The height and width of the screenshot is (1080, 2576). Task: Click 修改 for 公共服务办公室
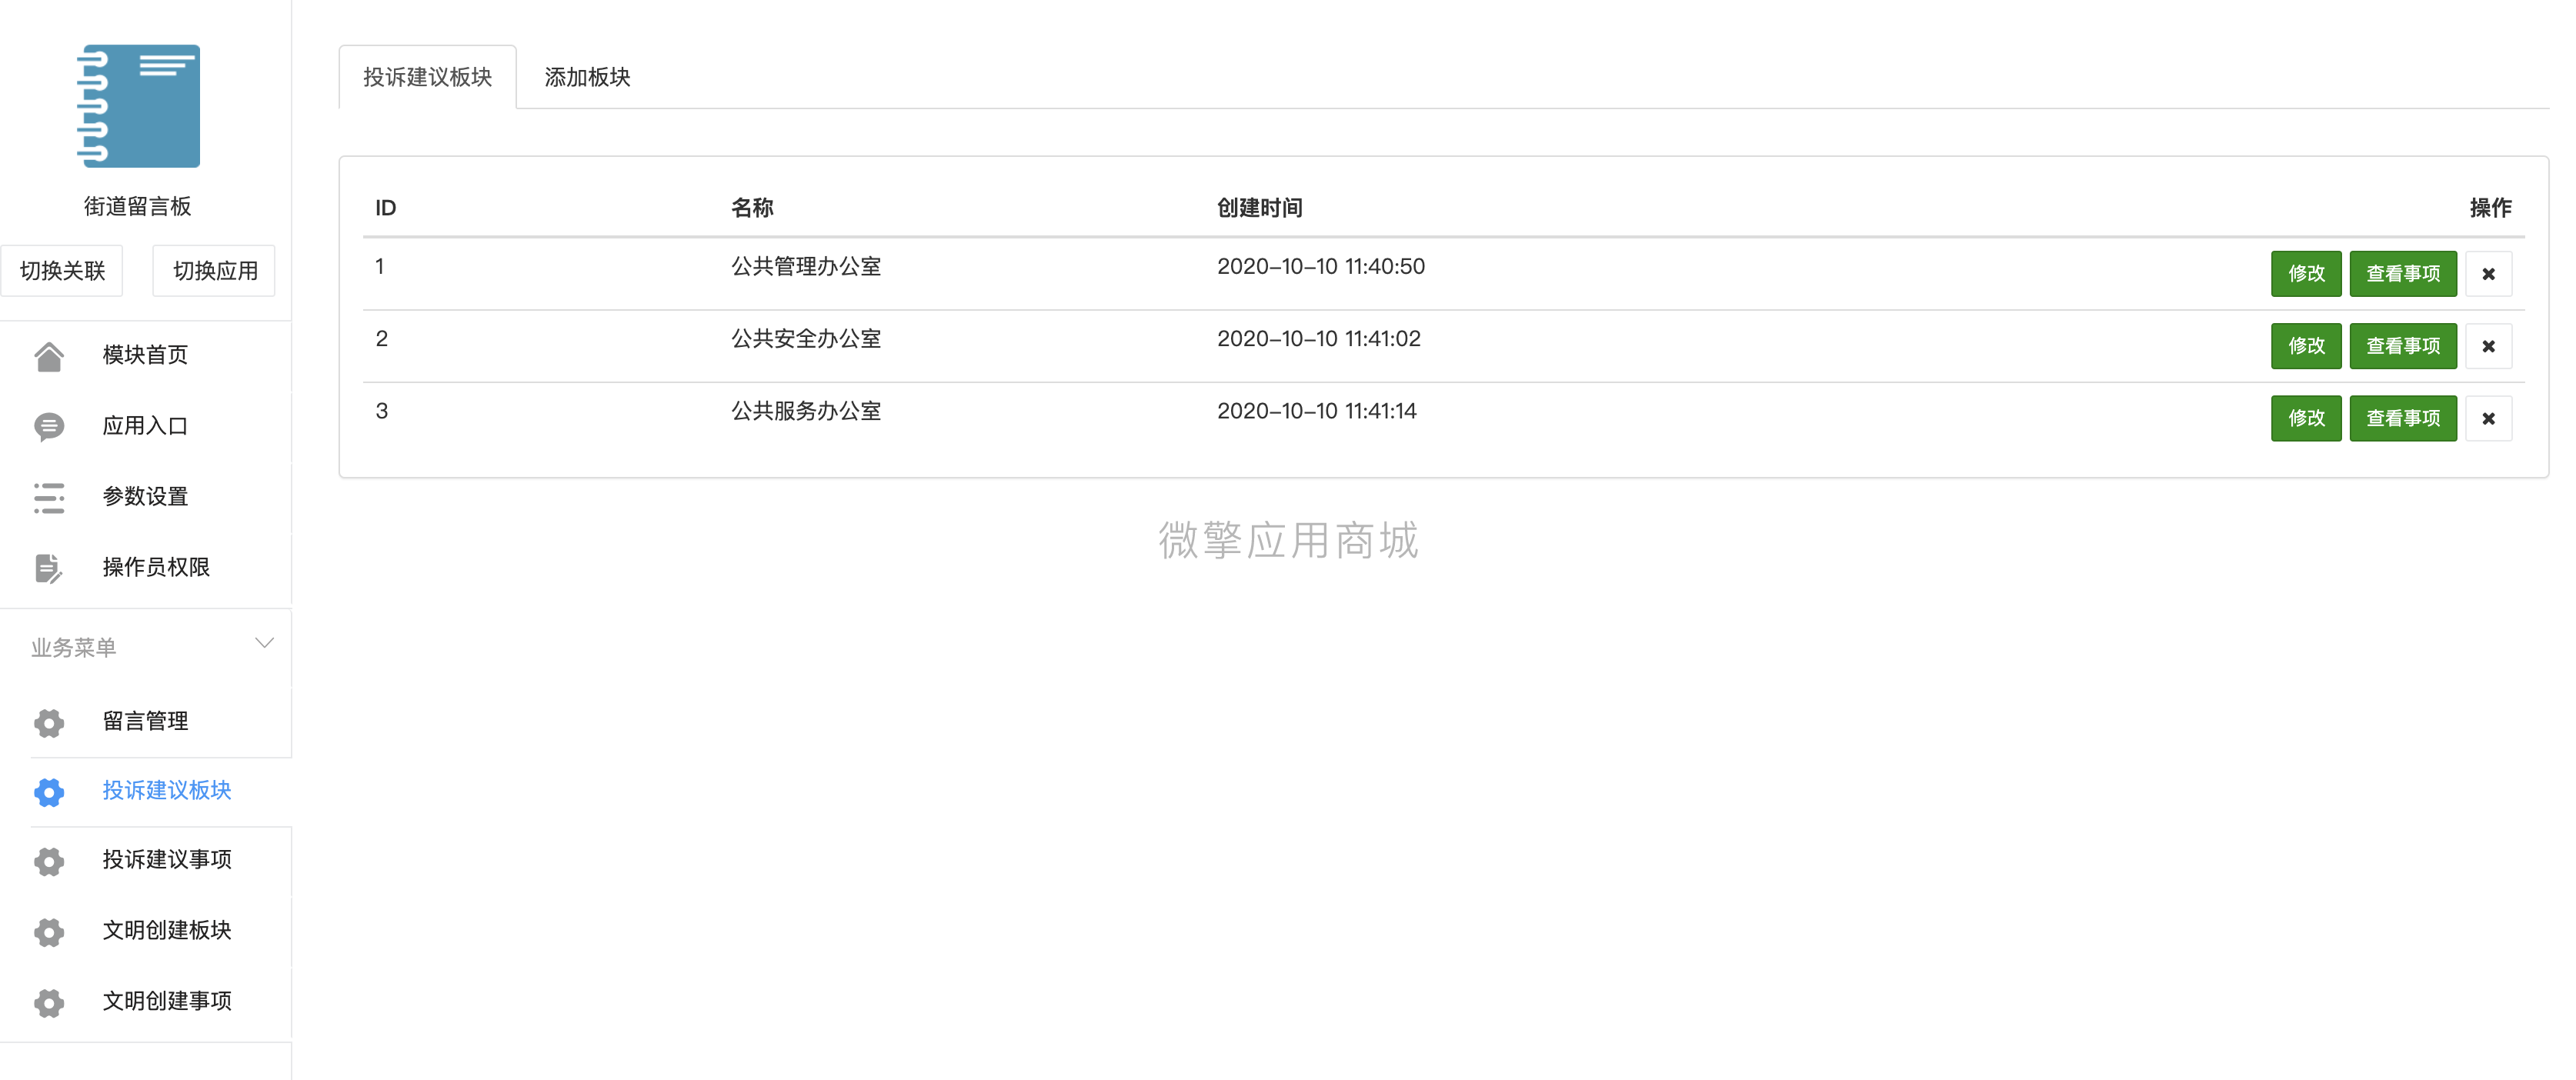[2306, 418]
